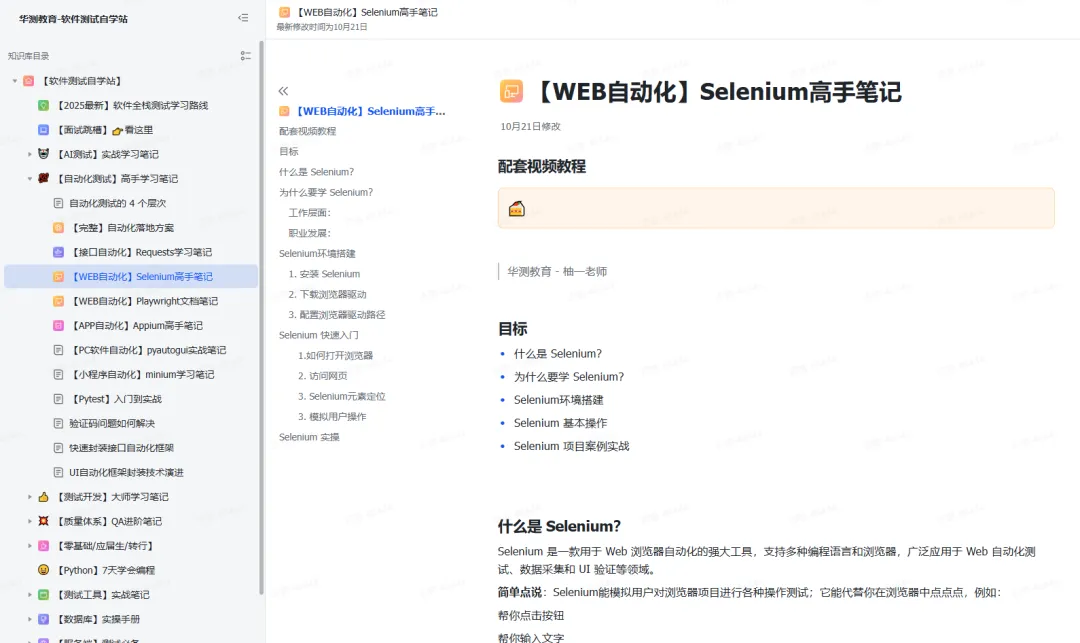Viewport: 1080px width, 643px height.
Task: Click document icon of 【Pytest】入门到实战
Action: point(59,399)
